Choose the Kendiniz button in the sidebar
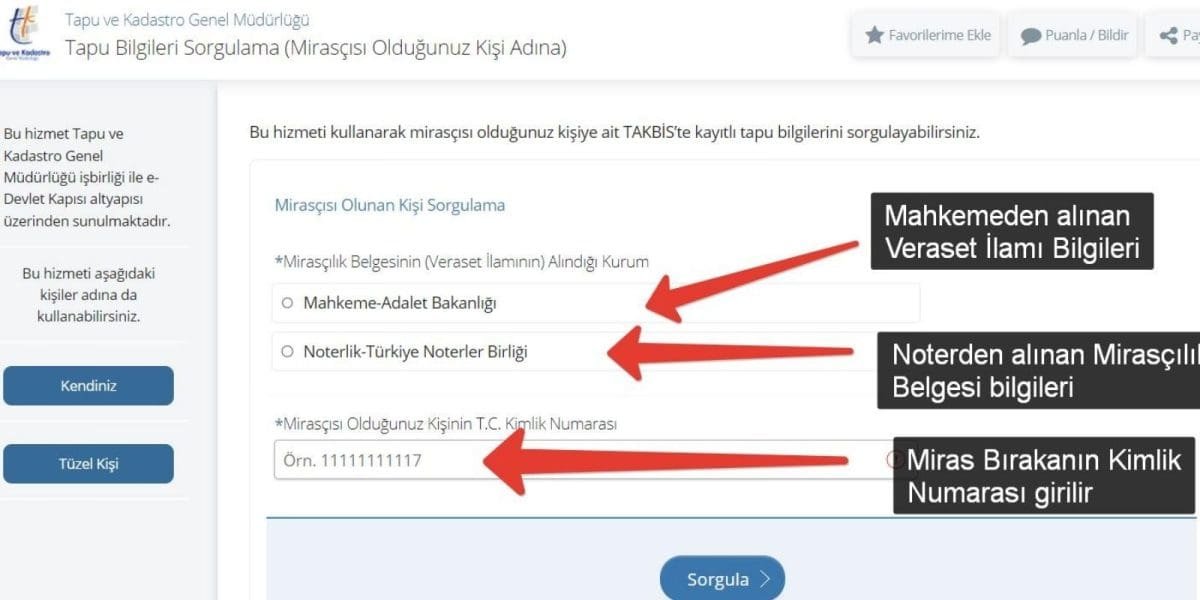The width and height of the screenshot is (1200, 600). pyautogui.click(x=88, y=385)
